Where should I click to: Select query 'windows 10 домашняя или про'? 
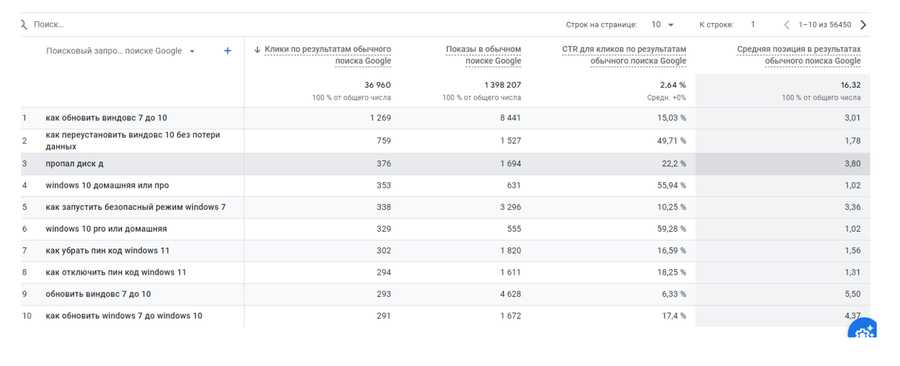(107, 186)
